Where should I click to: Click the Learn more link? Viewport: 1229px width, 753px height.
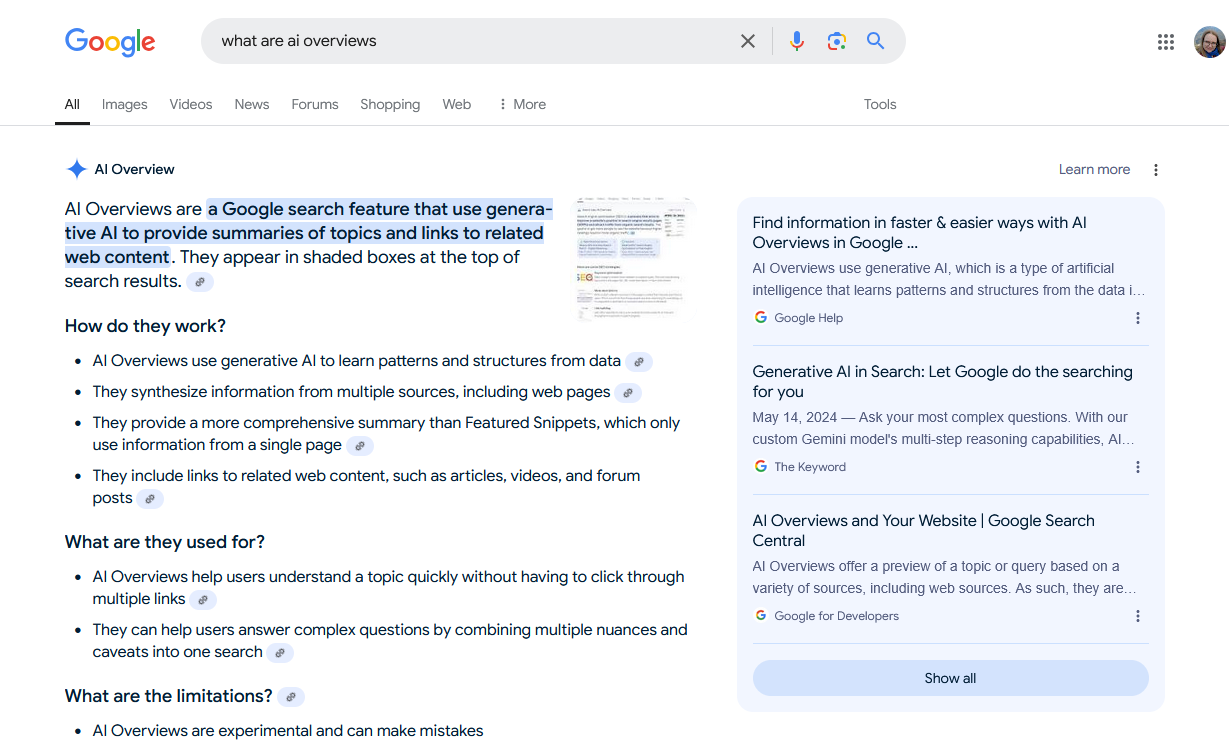(1094, 169)
